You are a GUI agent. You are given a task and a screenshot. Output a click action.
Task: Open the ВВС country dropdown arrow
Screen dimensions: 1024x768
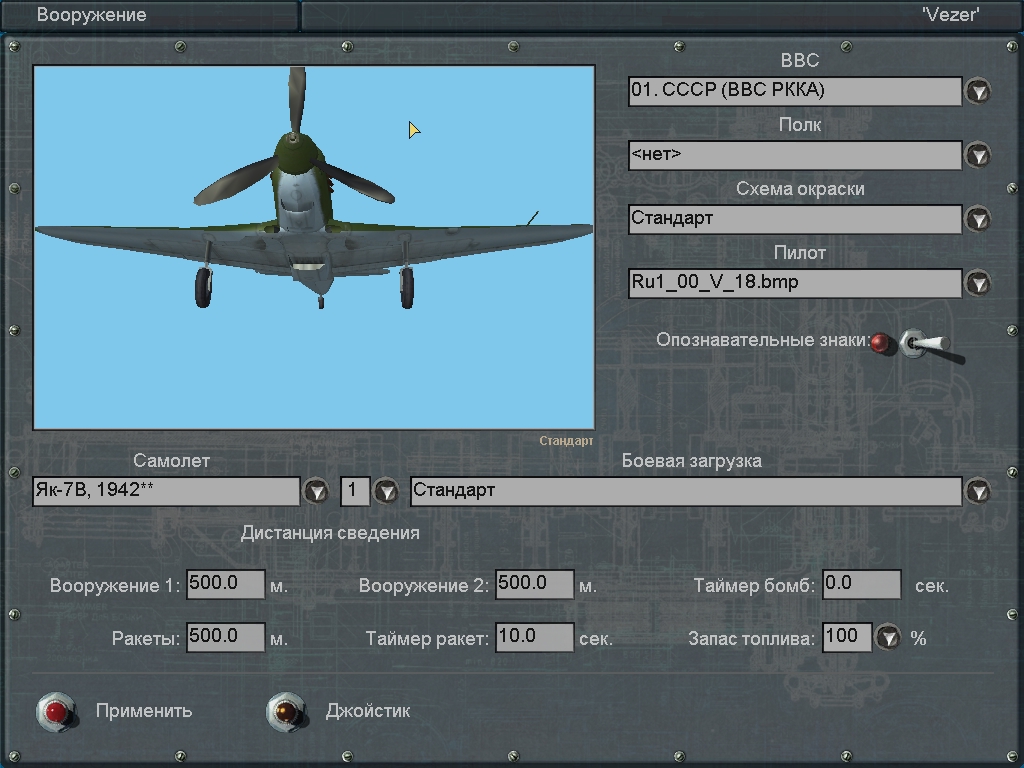point(977,91)
